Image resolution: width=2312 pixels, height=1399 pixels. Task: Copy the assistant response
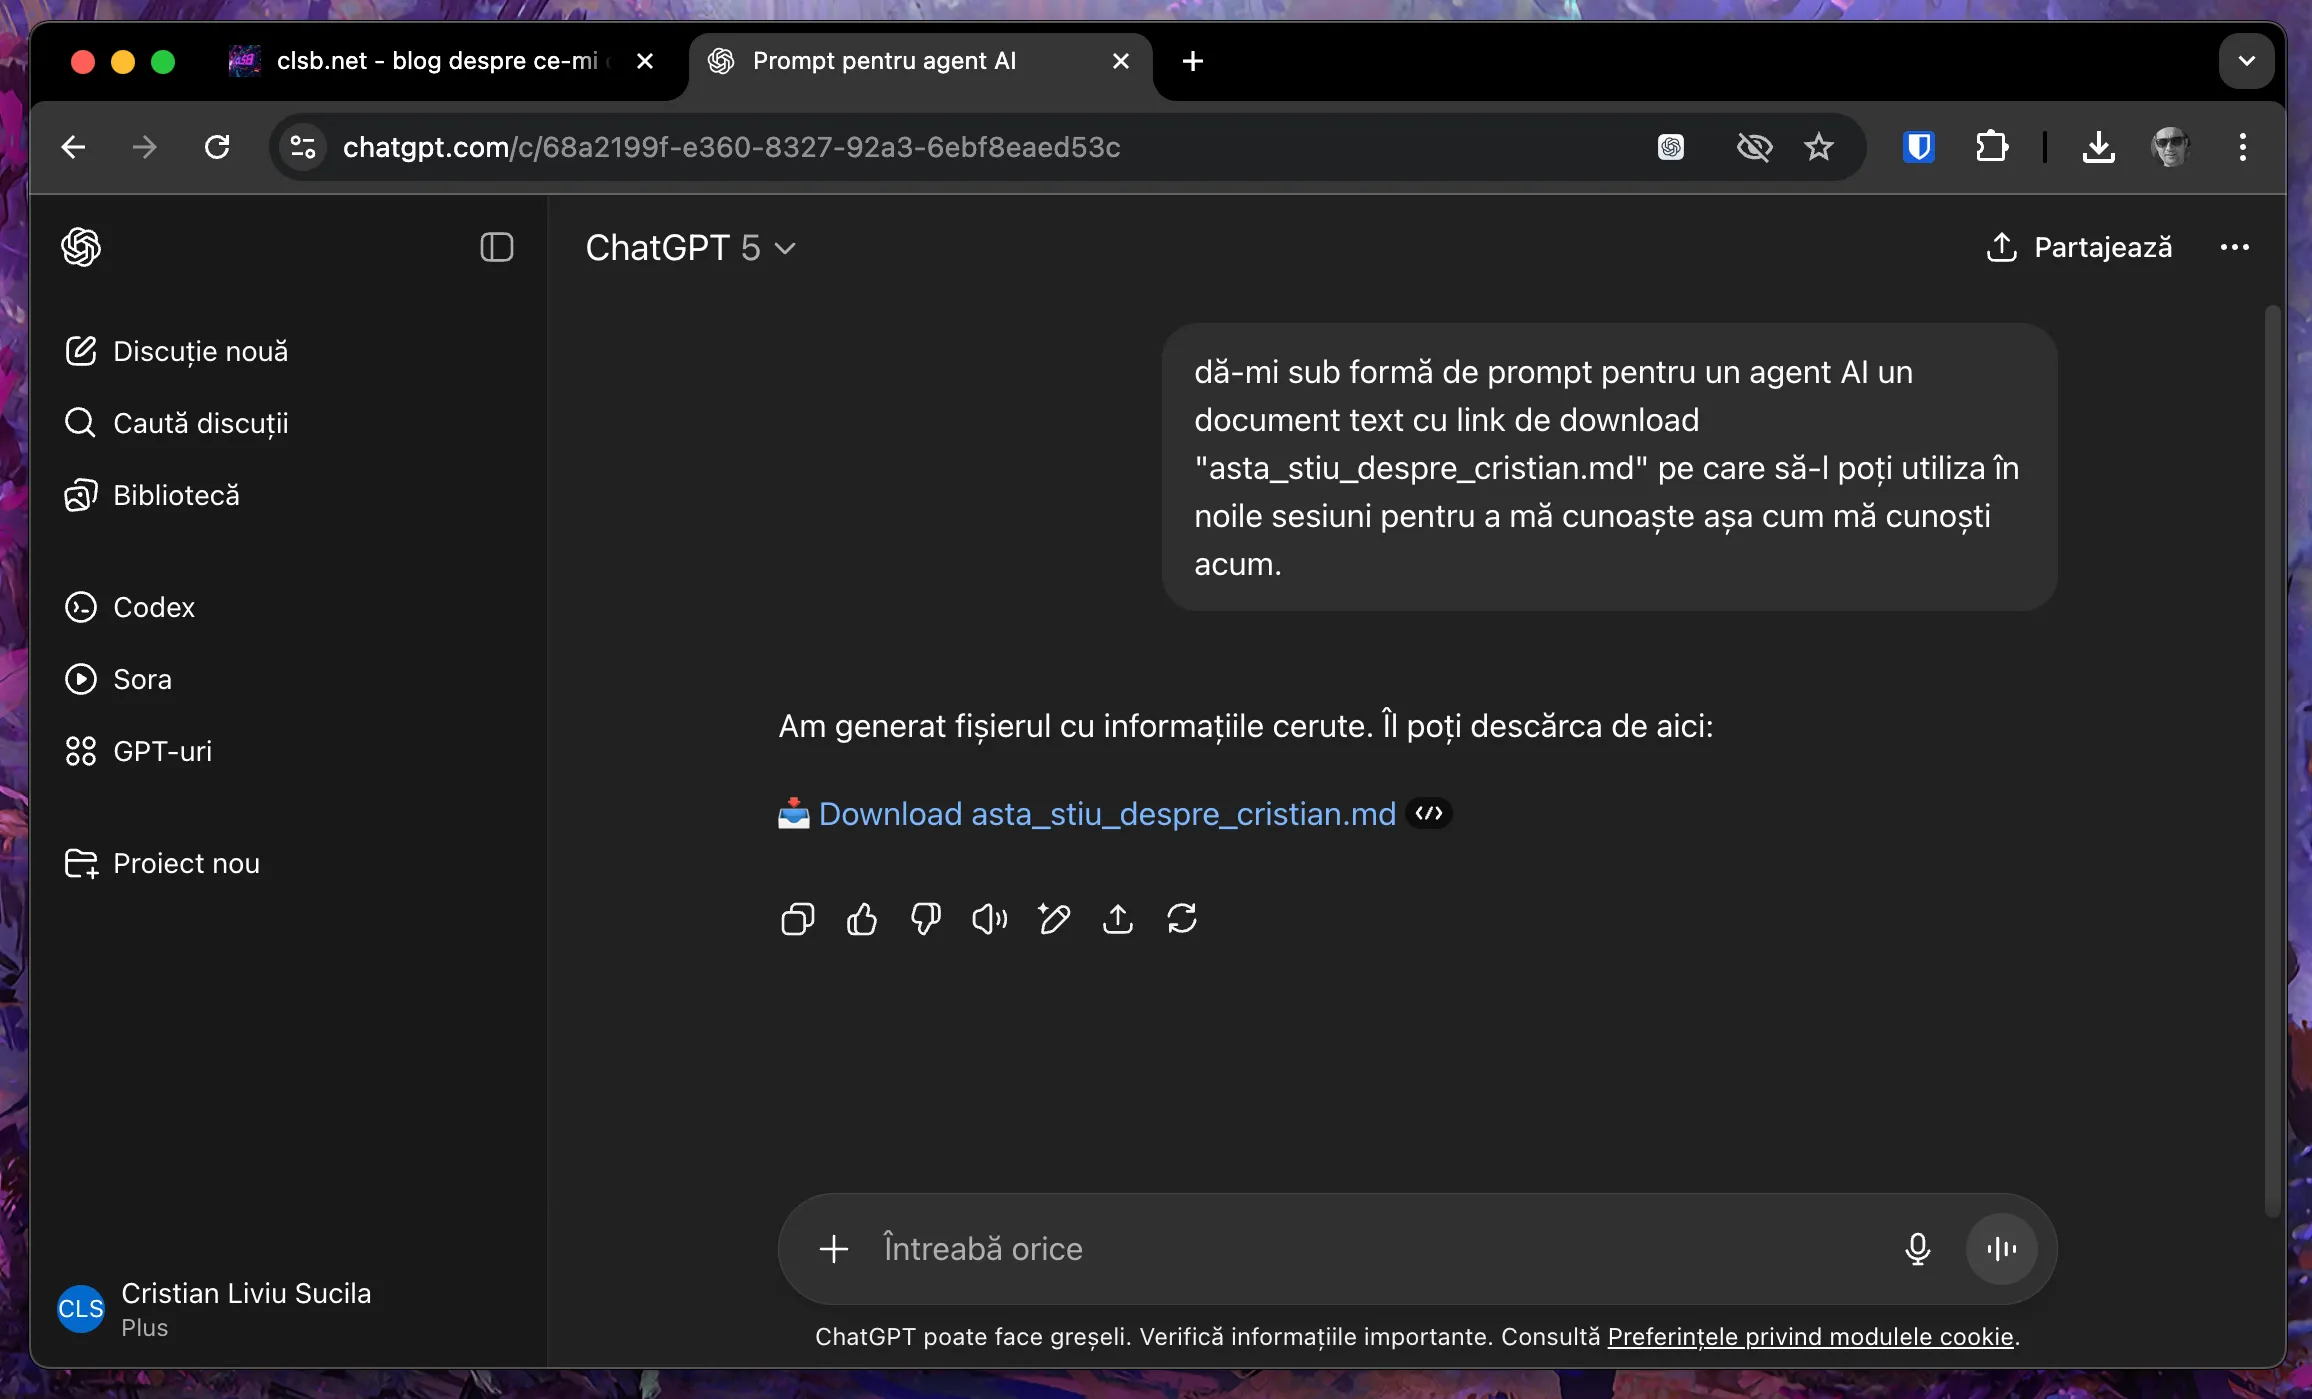(x=797, y=918)
